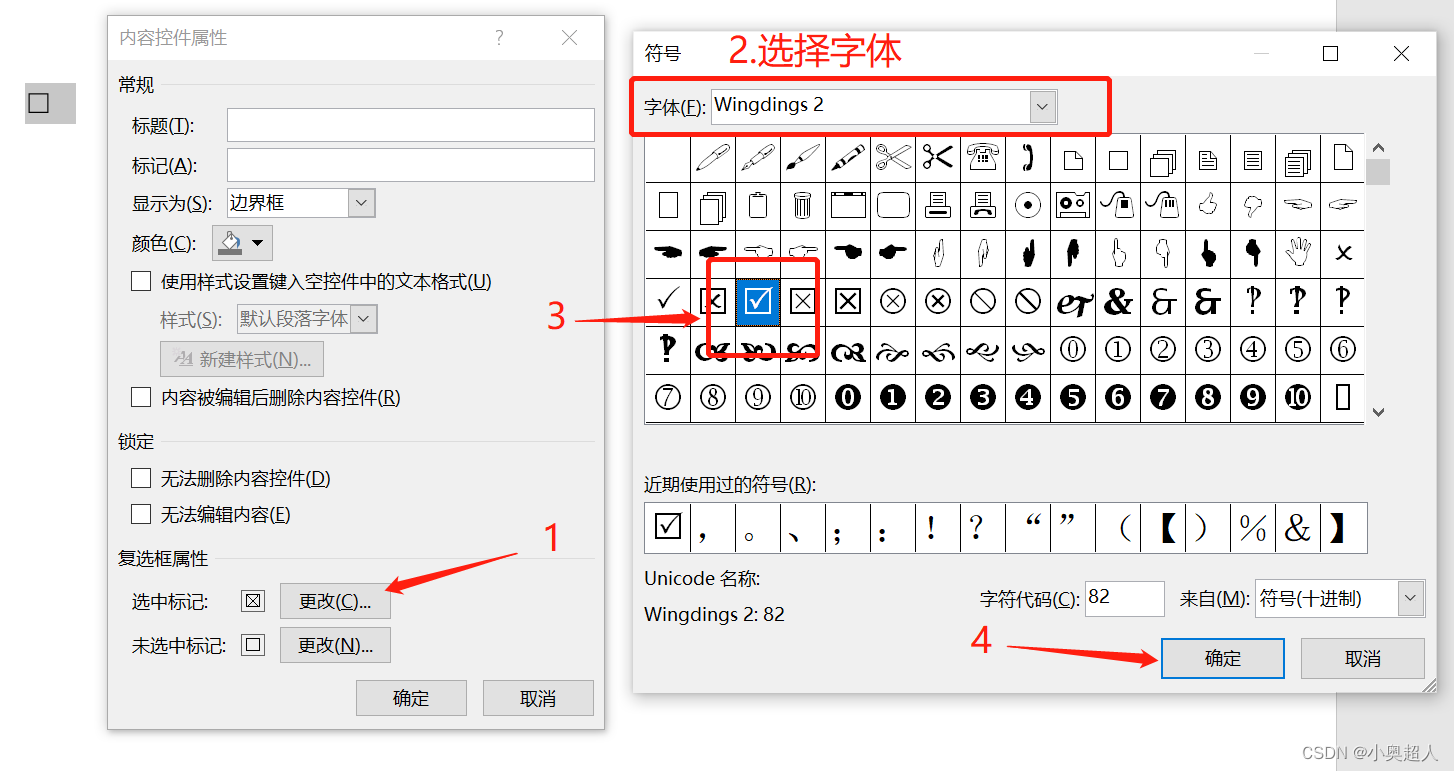
Task: Choose the telephone handset symbol
Action: coord(1028,158)
